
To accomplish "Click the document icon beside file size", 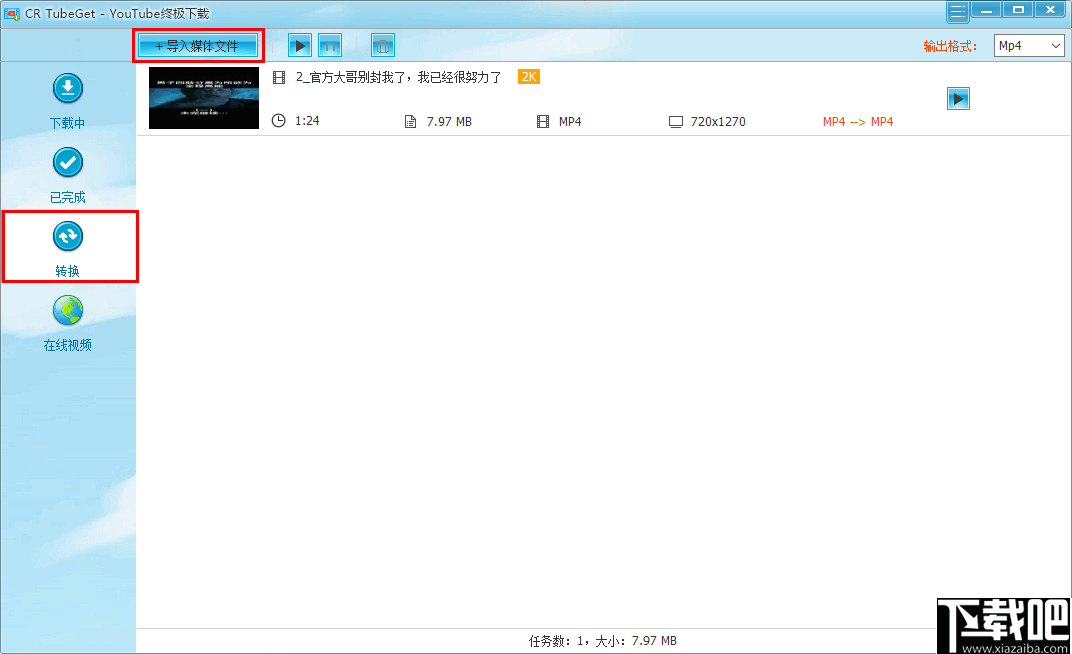I will coord(410,122).
